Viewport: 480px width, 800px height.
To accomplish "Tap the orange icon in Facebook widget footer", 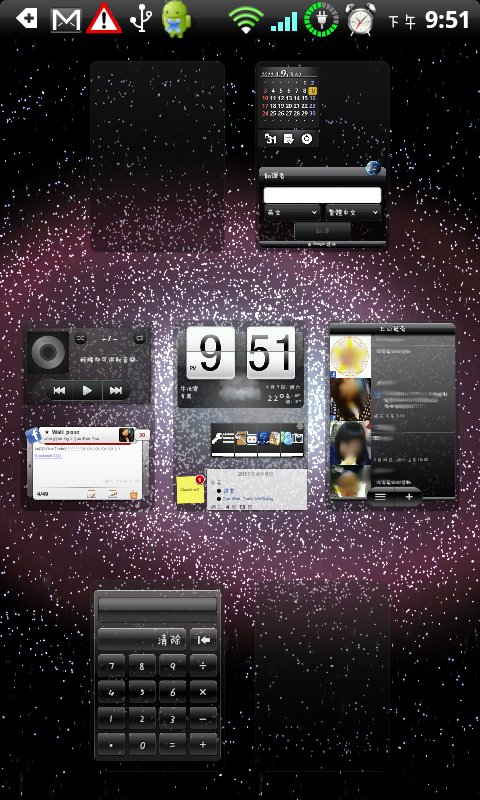I will click(134, 494).
